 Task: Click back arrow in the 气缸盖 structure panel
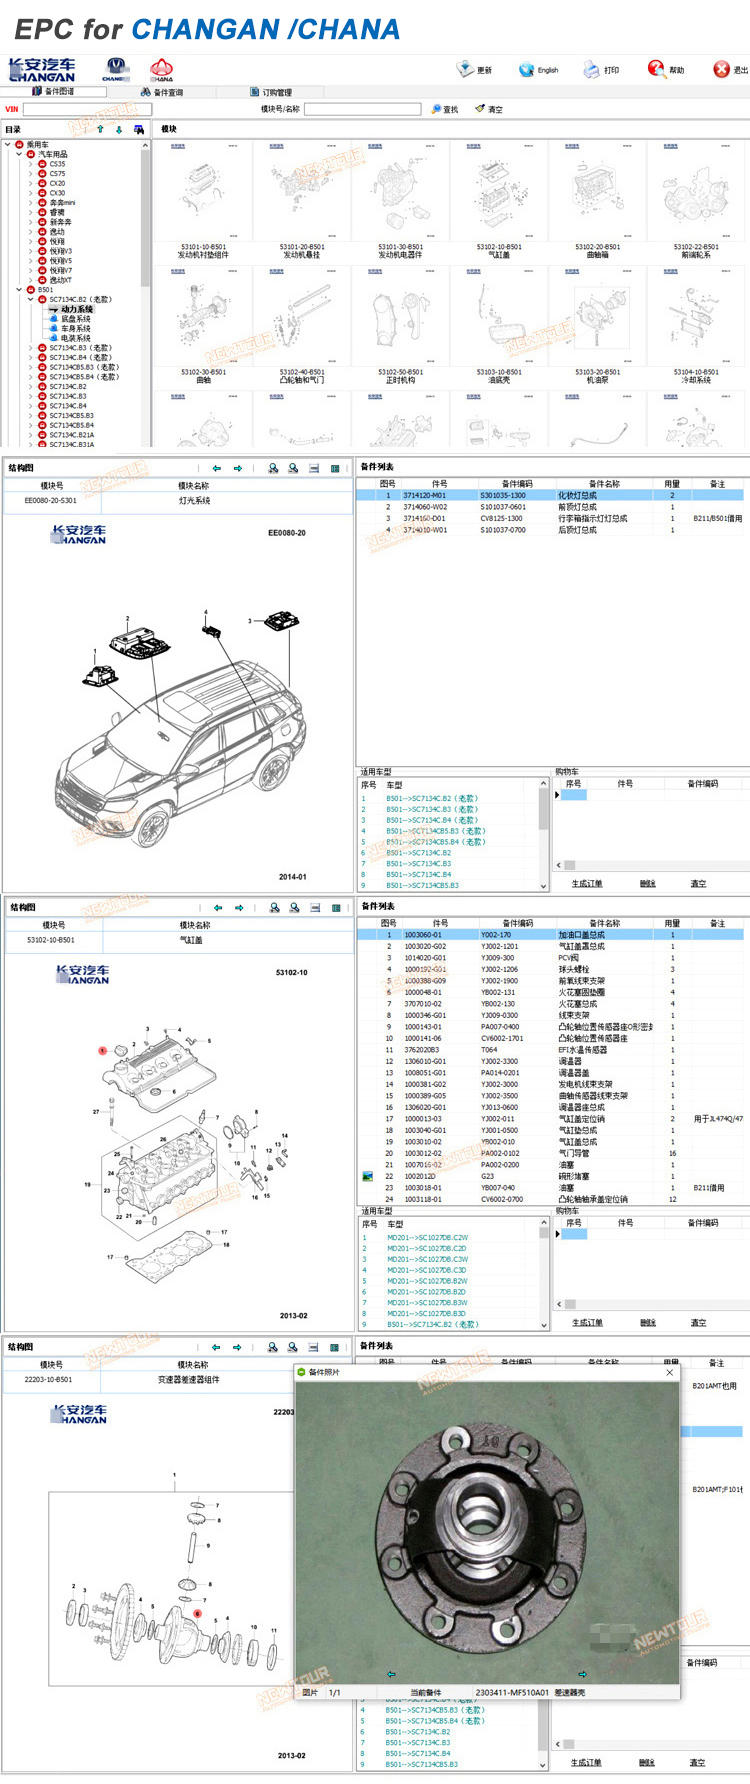217,908
